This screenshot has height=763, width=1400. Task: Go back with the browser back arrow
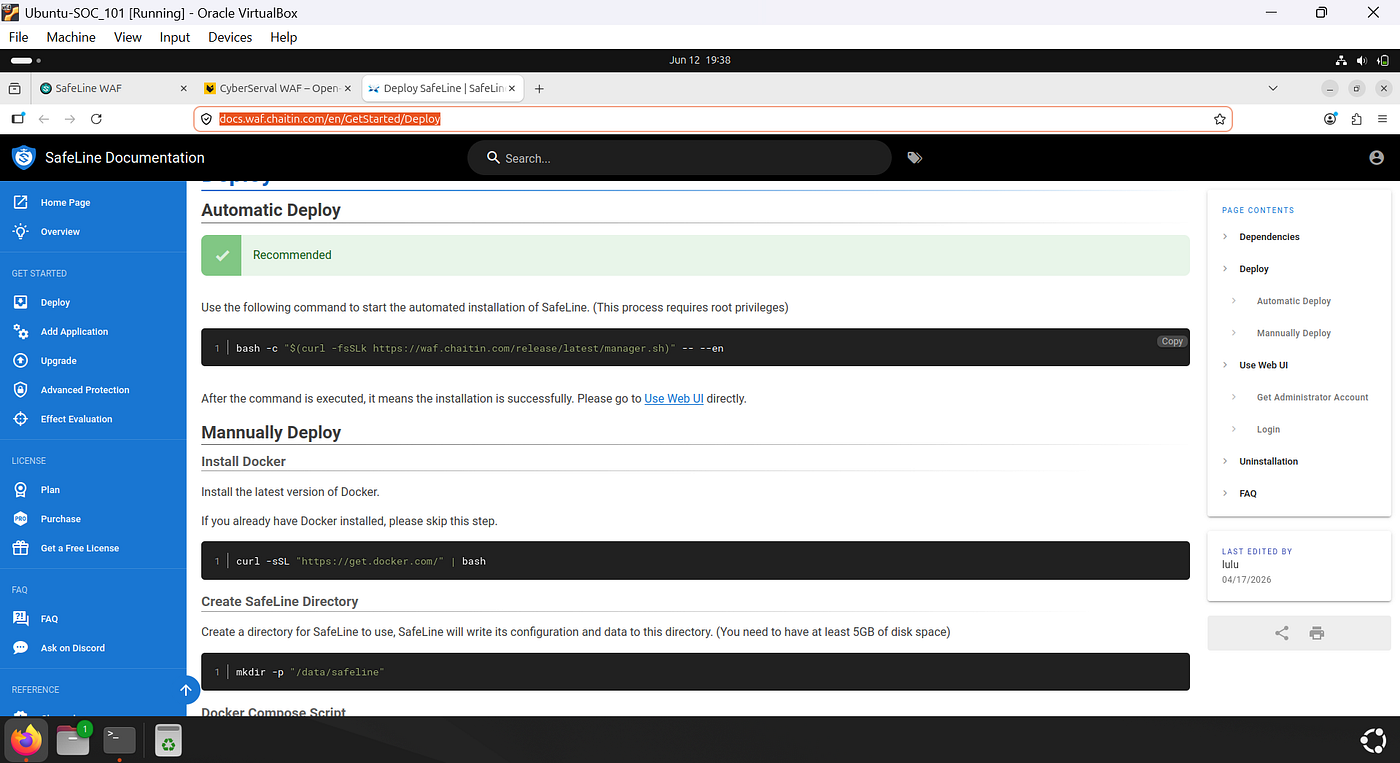coord(44,119)
